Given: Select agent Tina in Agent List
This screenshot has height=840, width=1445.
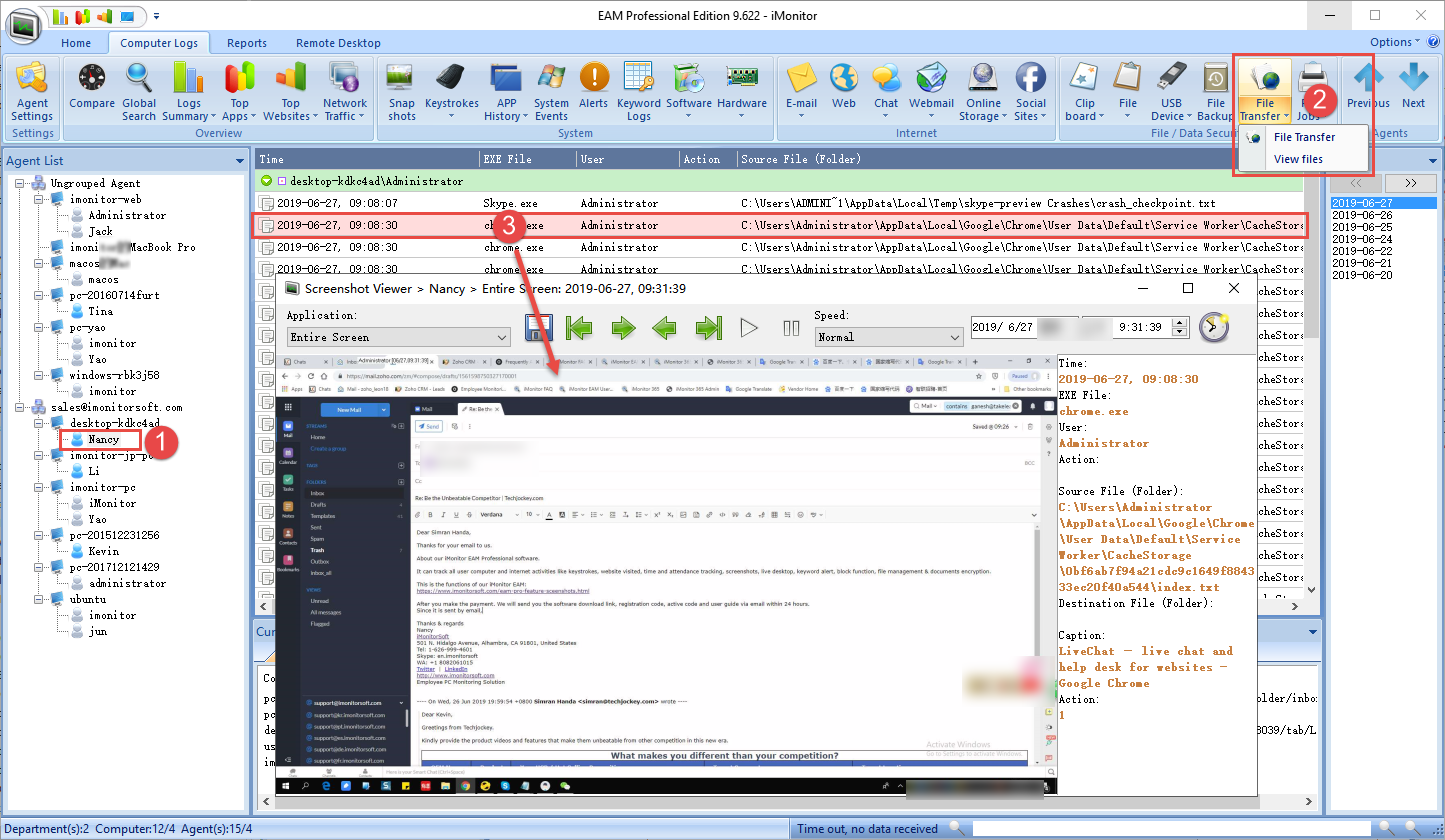Looking at the screenshot, I should click(x=100, y=311).
